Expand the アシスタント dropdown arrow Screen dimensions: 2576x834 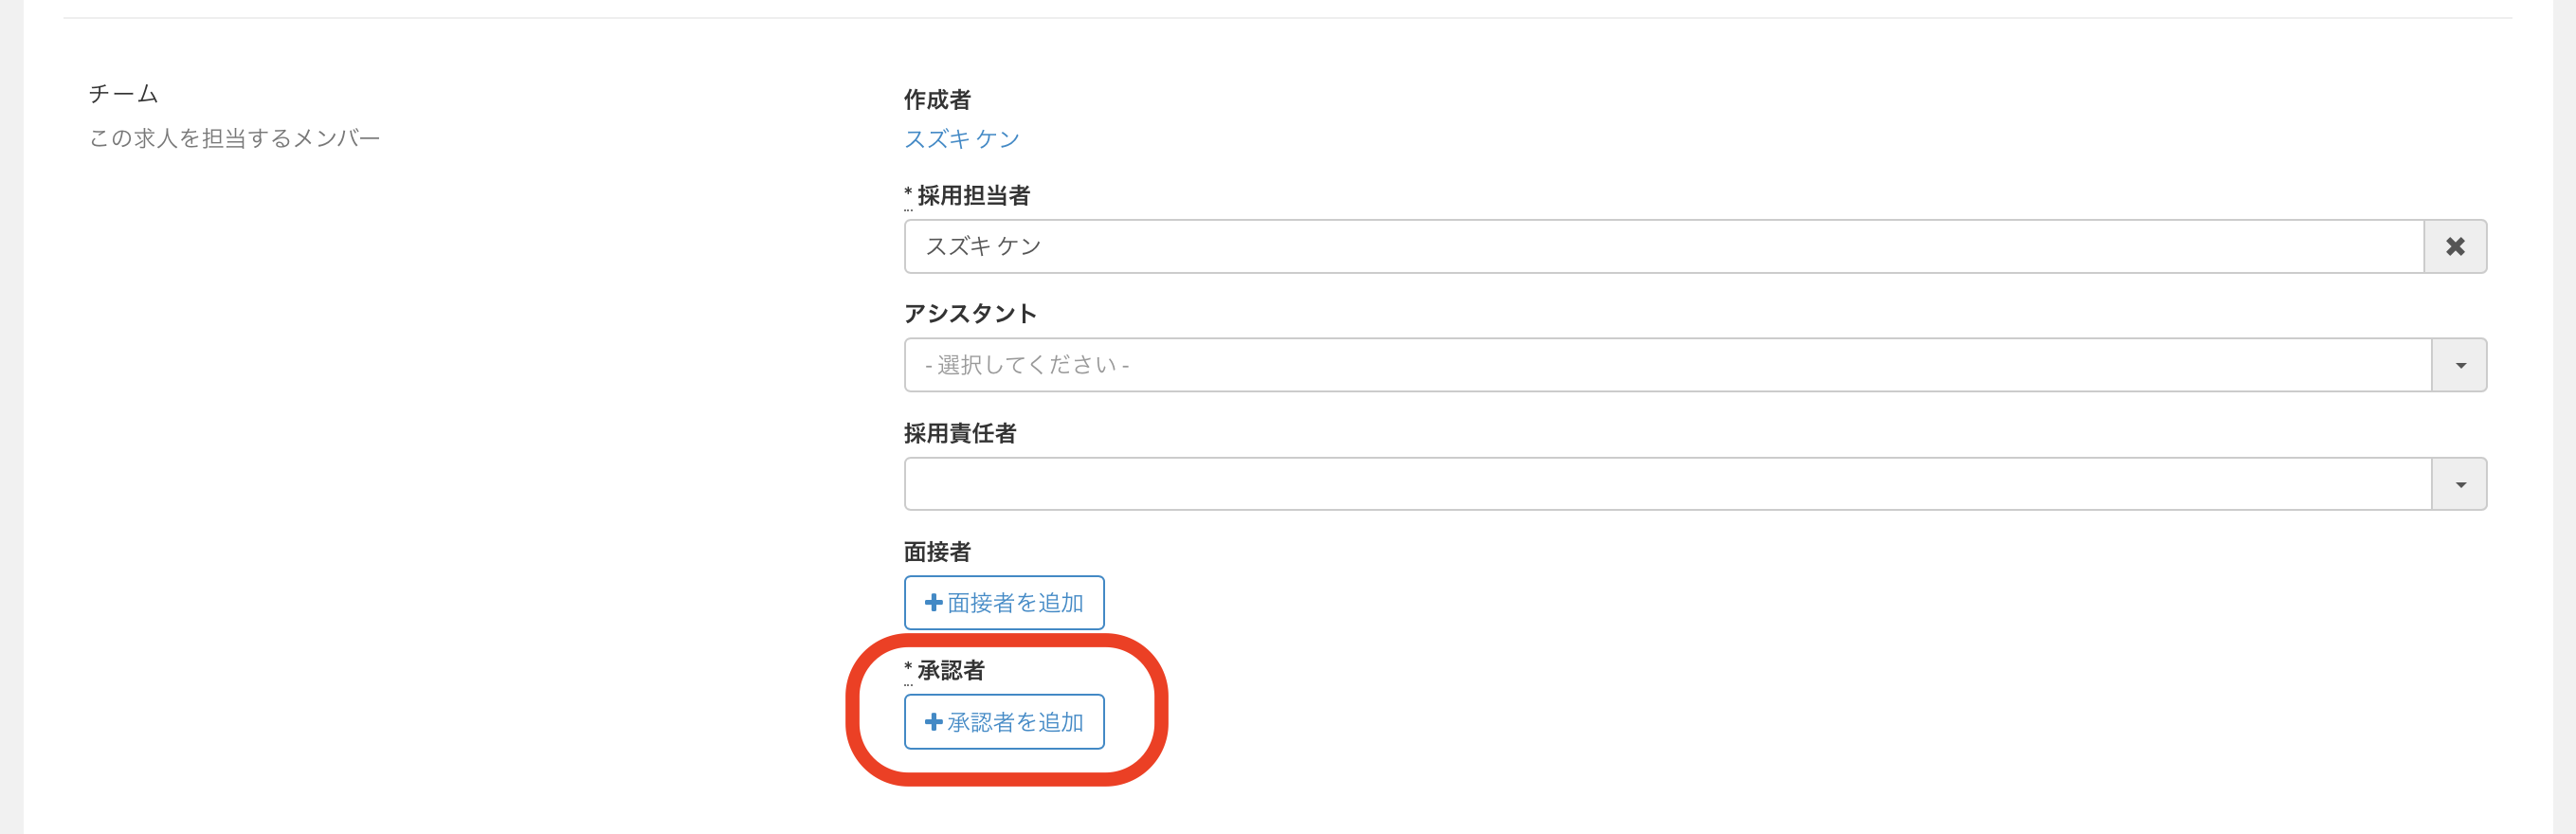(2460, 365)
